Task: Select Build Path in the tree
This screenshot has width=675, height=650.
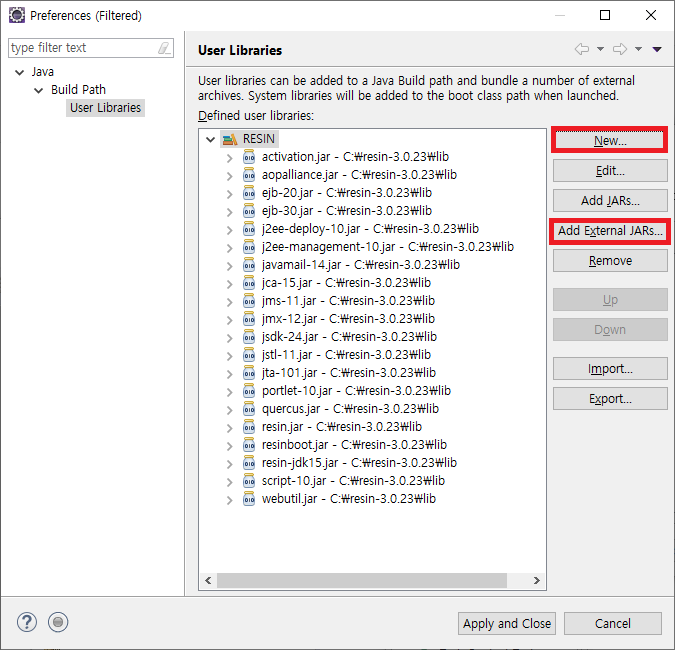Action: pos(78,90)
